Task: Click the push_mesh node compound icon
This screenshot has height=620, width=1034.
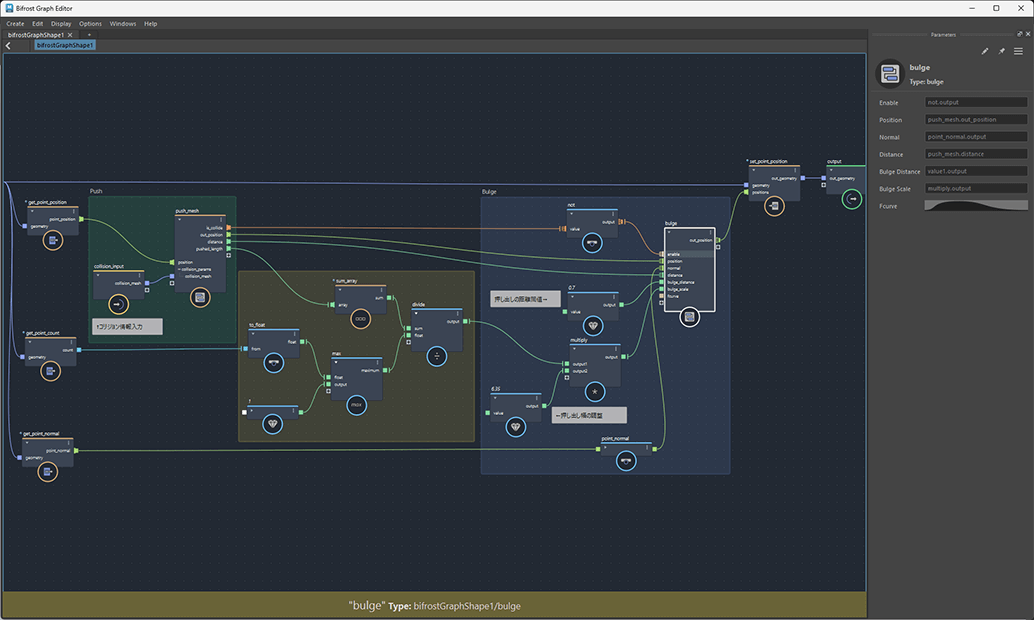Action: coord(200,297)
